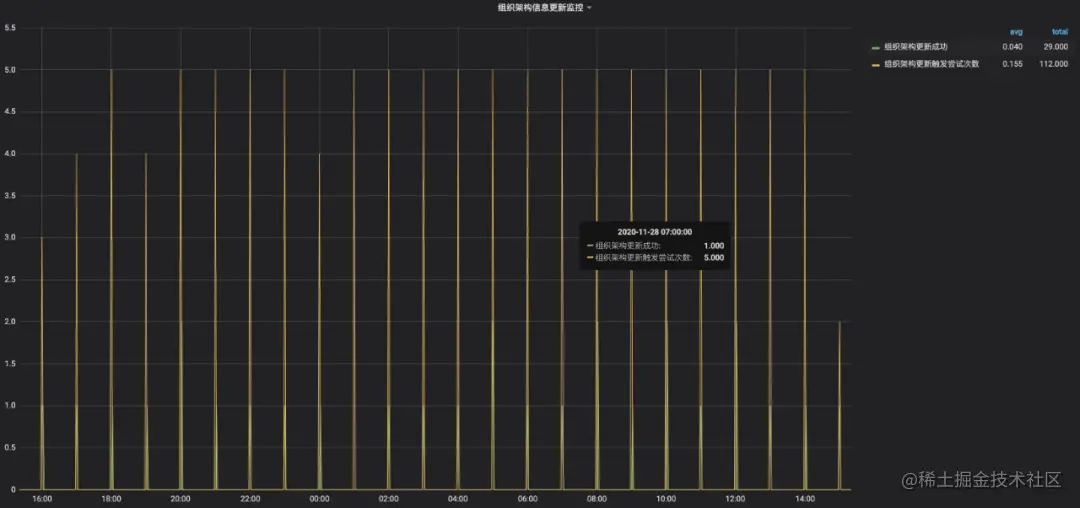The width and height of the screenshot is (1080, 508).
Task: Click the tooltip value 5.000
Action: click(x=714, y=258)
